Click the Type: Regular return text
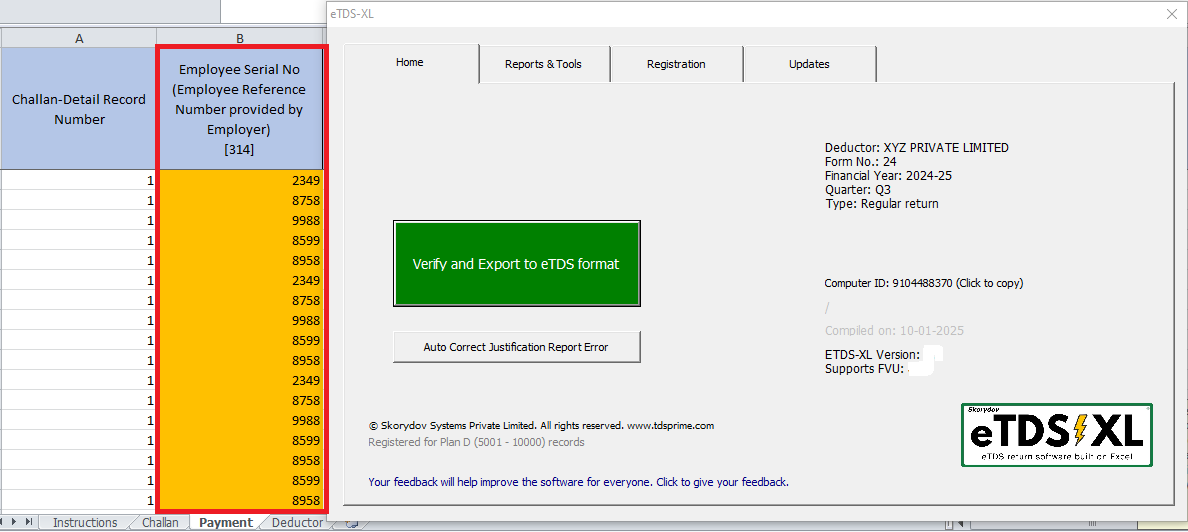 pos(881,204)
